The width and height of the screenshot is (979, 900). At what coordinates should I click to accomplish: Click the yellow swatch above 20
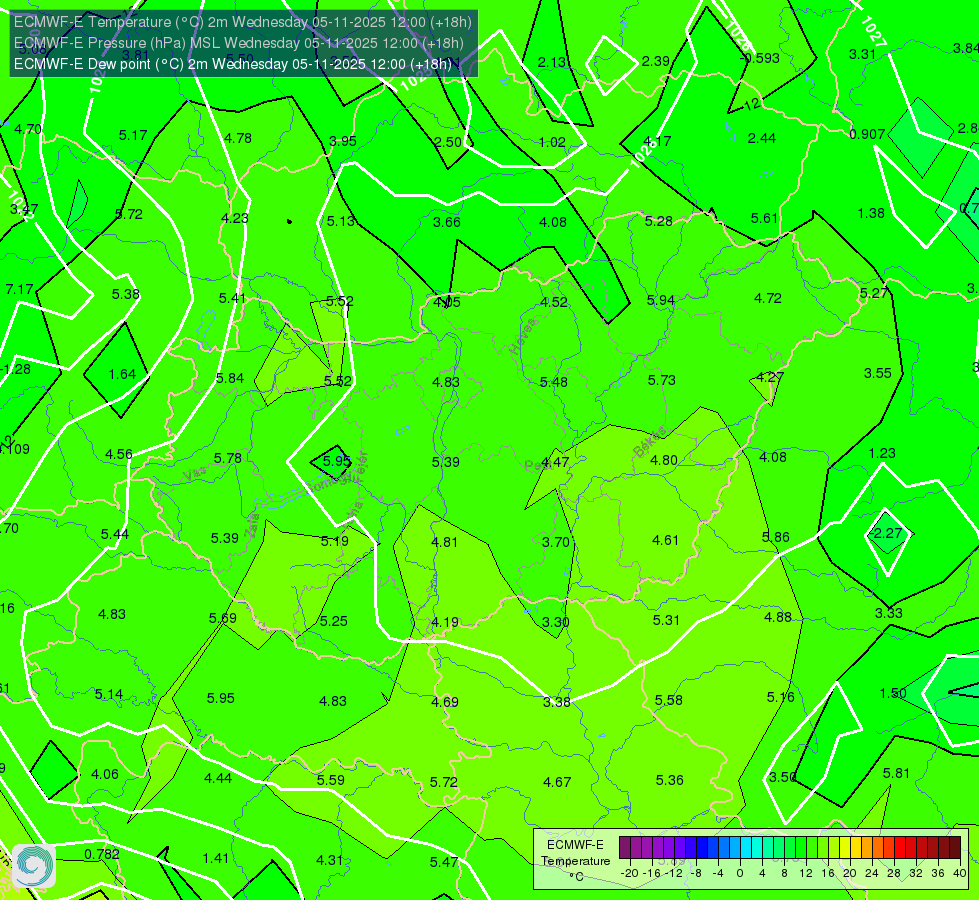point(845,848)
